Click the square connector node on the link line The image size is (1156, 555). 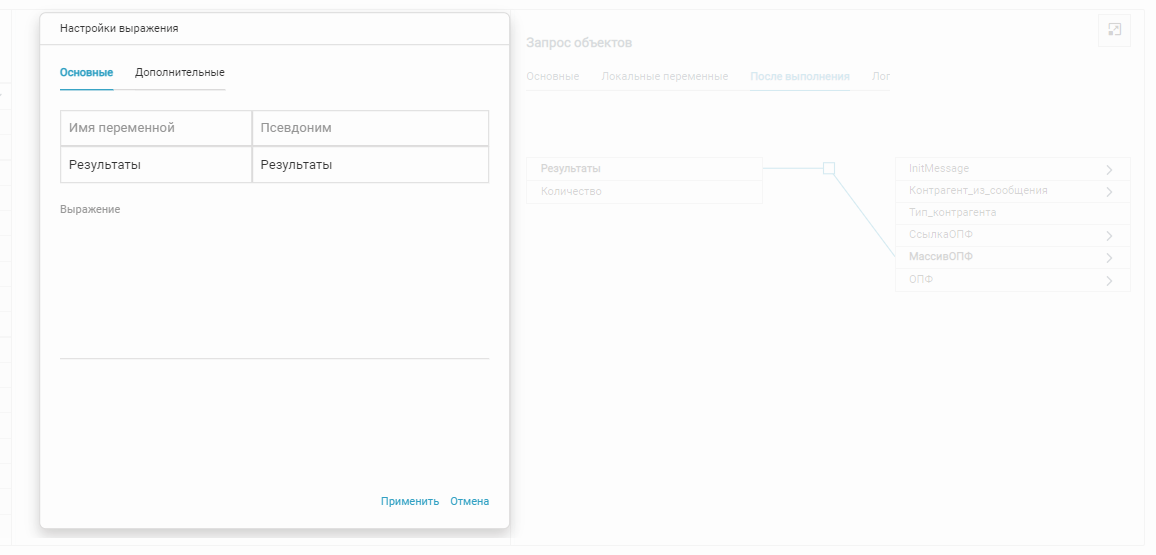828,169
